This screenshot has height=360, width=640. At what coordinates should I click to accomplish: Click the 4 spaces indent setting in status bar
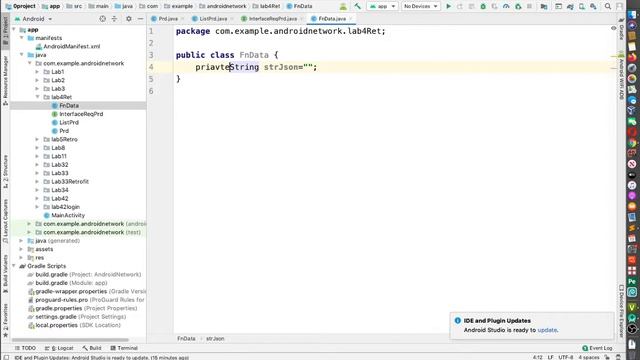(x=589, y=357)
